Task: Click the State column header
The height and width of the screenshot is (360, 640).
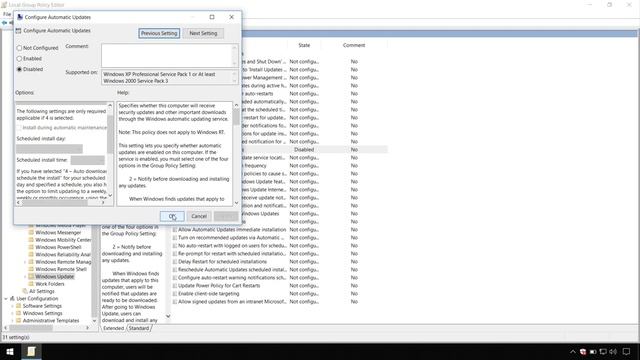Action: click(x=304, y=45)
